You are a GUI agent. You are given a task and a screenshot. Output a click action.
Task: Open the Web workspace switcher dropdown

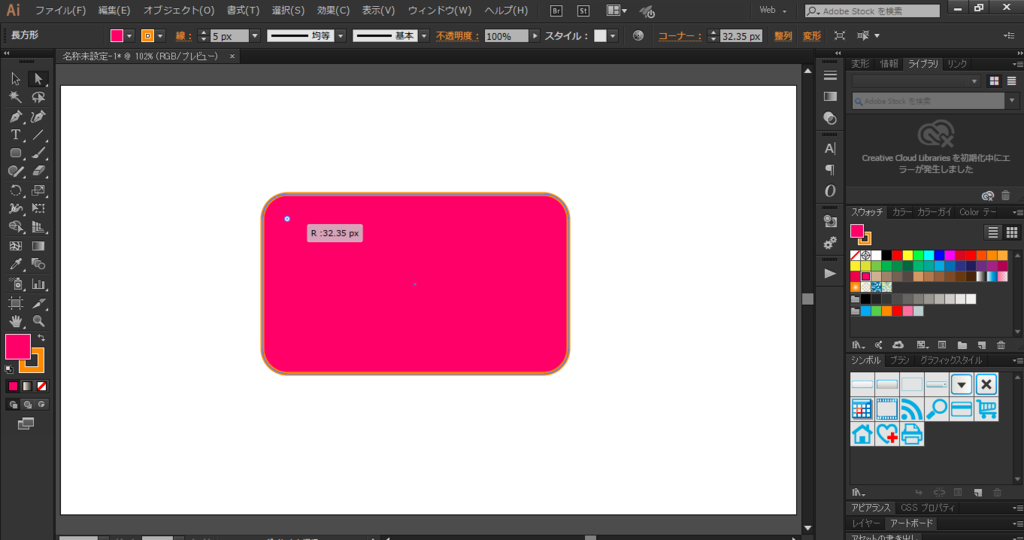pos(773,10)
